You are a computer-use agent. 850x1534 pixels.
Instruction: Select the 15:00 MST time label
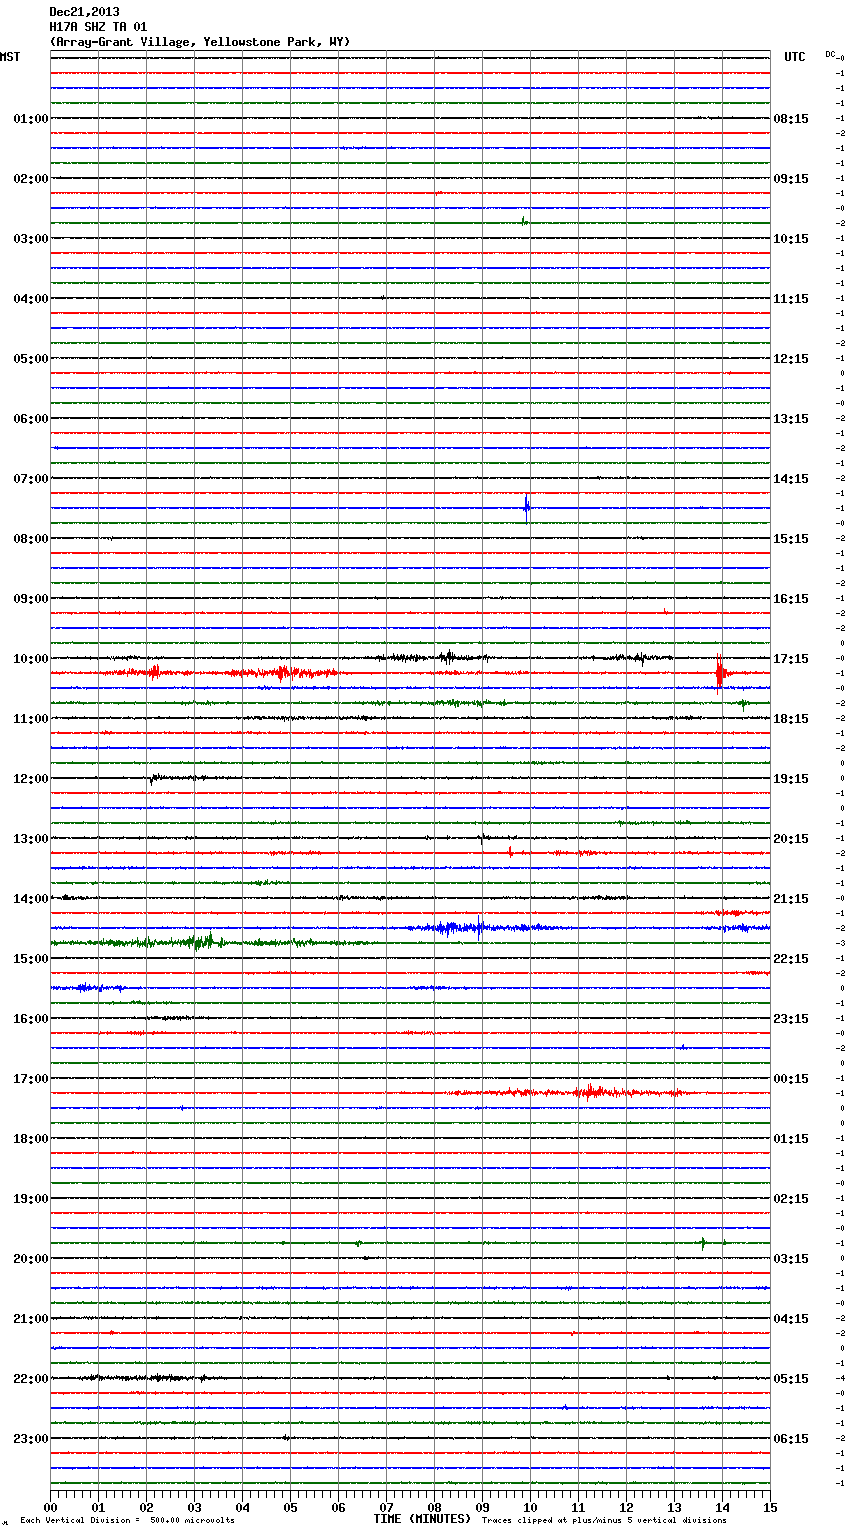point(31,959)
